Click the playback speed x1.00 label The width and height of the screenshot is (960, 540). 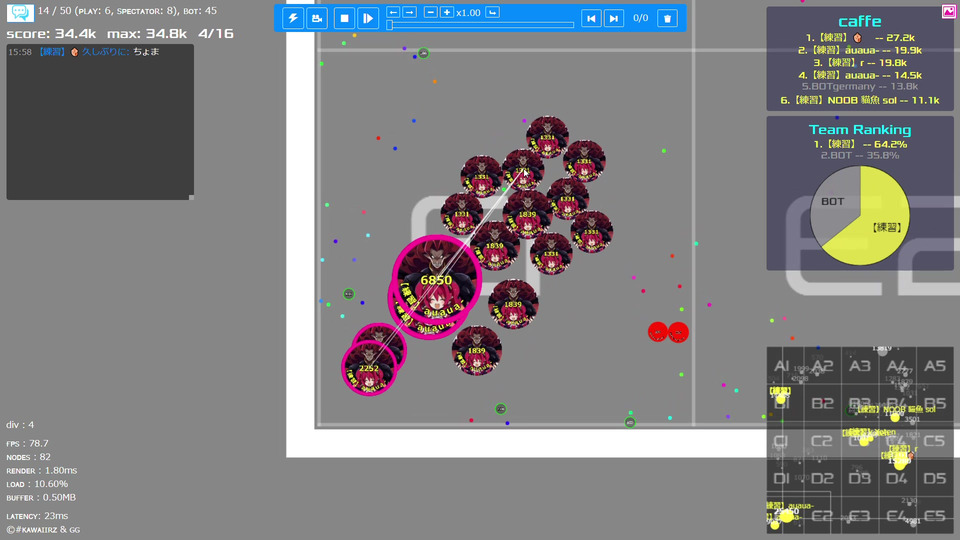click(468, 13)
